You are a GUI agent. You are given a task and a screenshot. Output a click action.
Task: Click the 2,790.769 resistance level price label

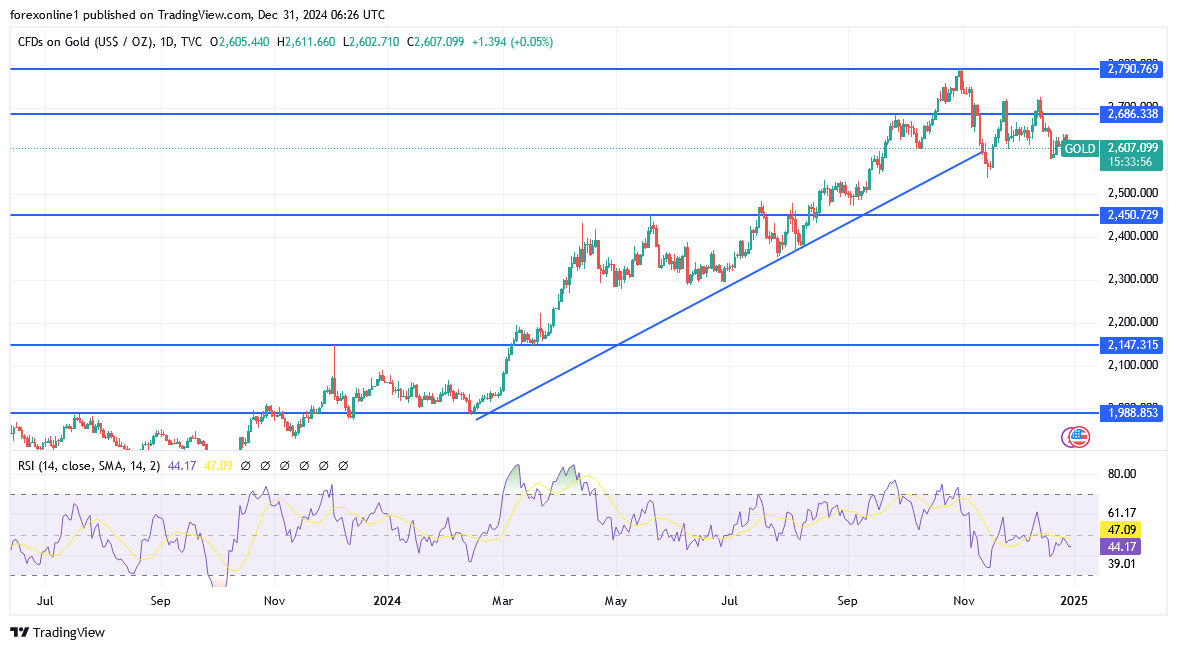click(1132, 69)
